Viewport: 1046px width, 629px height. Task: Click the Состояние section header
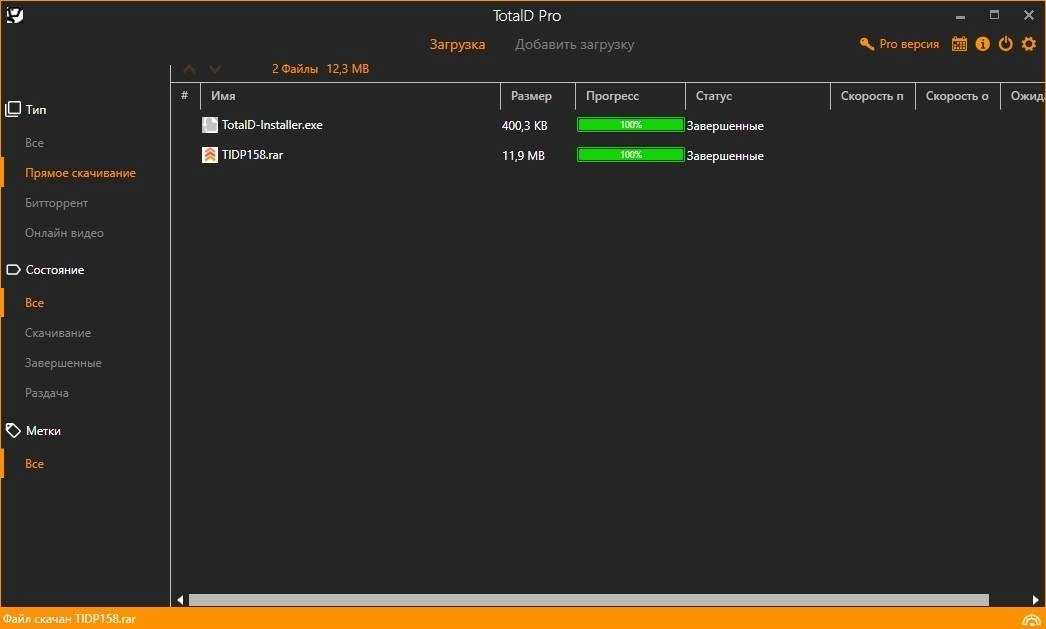[x=55, y=269]
